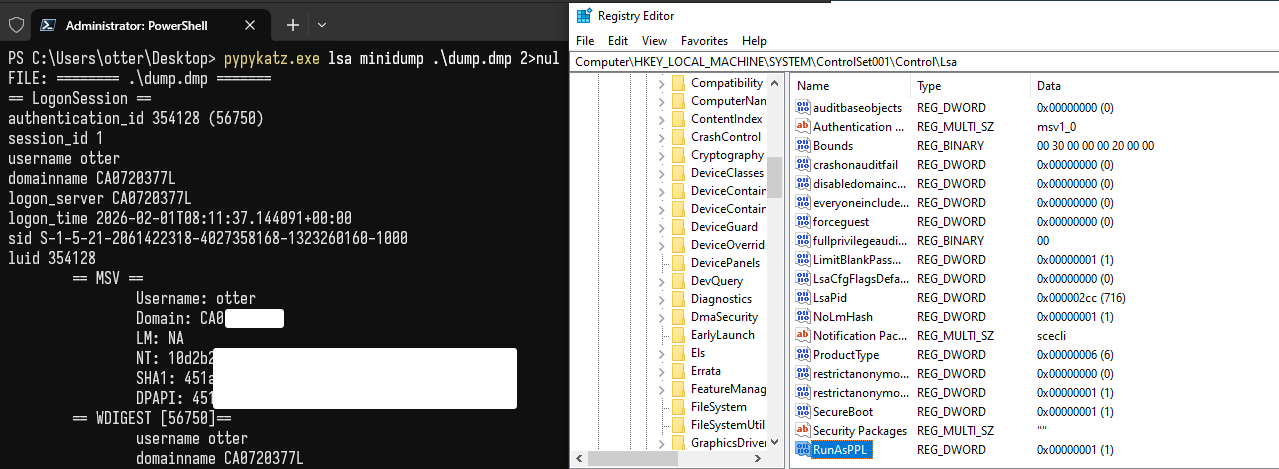The image size is (1279, 469).
Task: Expand the DeviceGuard tree node
Action: (x=661, y=227)
